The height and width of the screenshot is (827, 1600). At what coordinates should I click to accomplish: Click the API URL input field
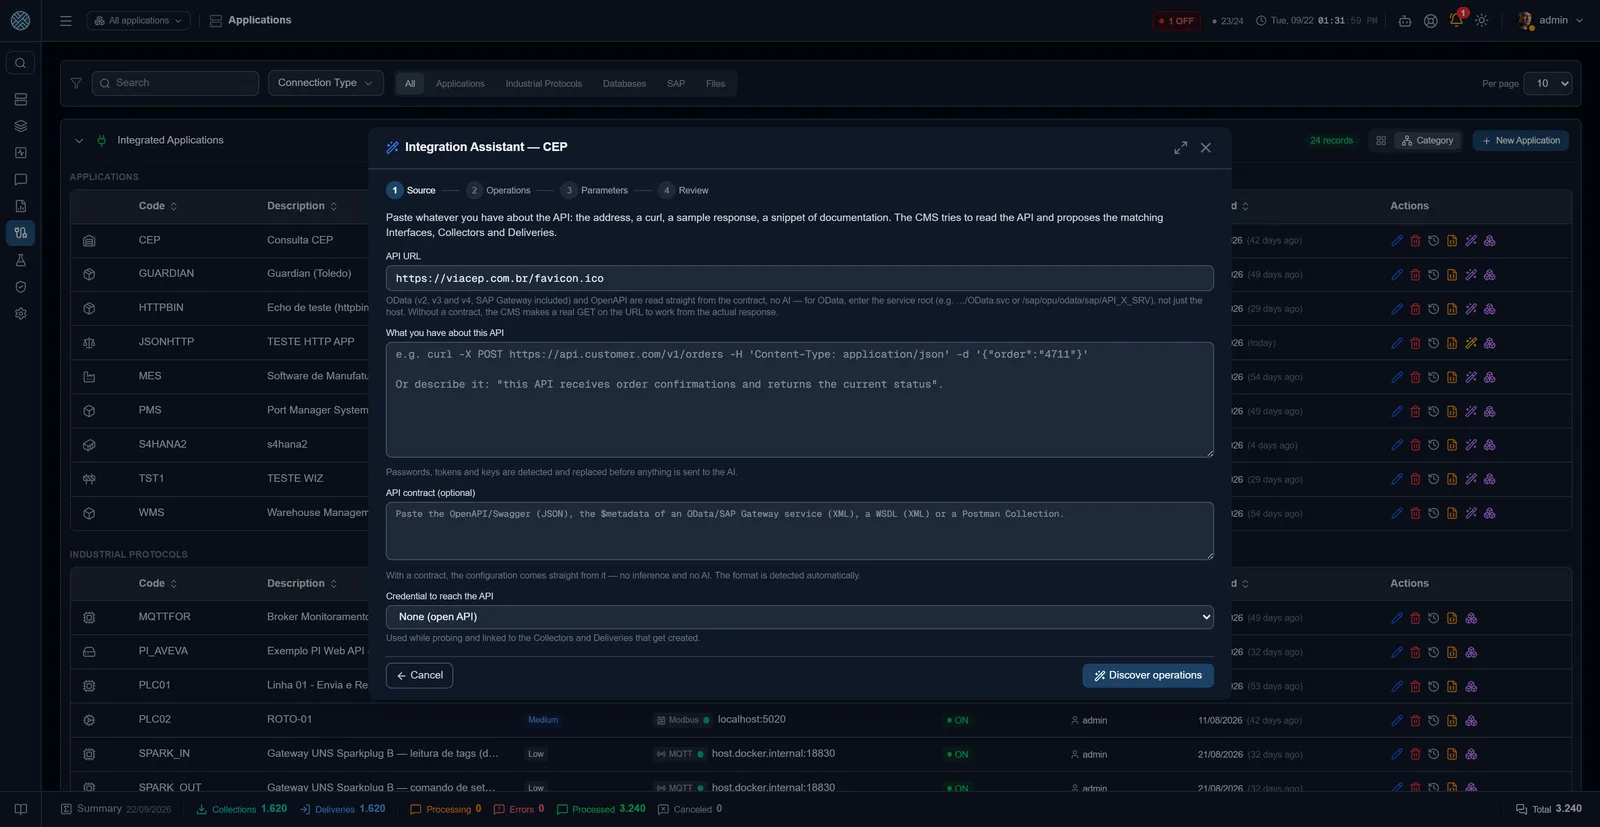click(x=800, y=278)
